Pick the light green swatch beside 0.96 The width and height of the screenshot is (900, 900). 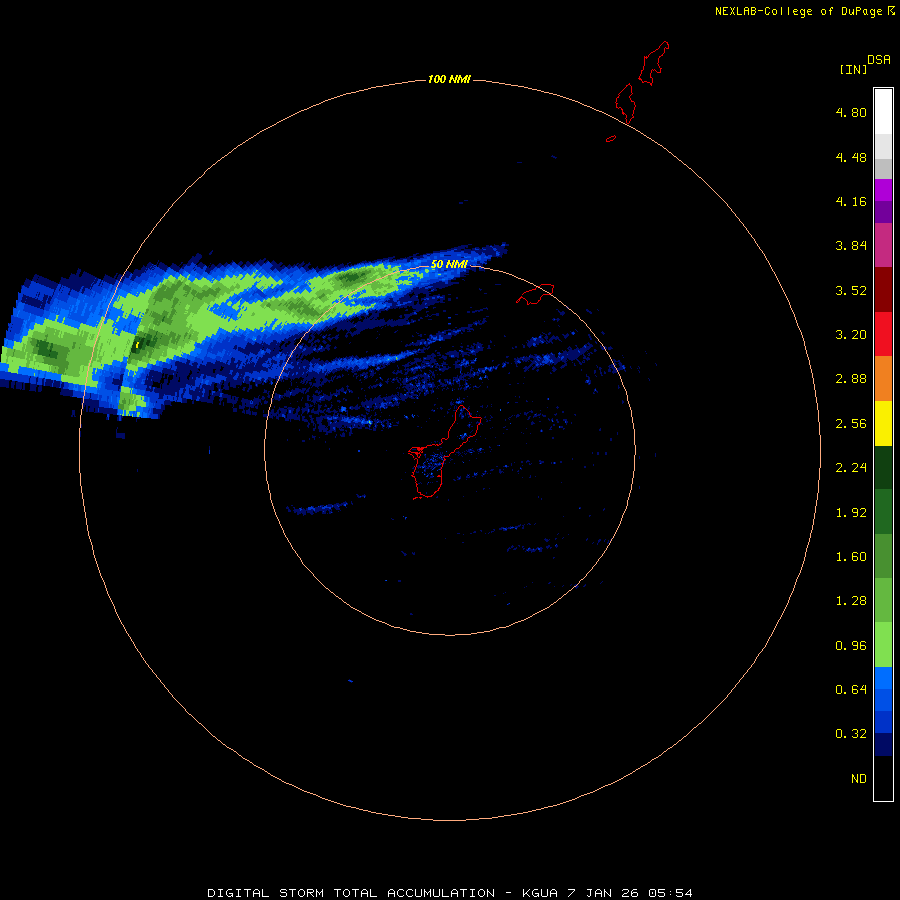pos(883,645)
